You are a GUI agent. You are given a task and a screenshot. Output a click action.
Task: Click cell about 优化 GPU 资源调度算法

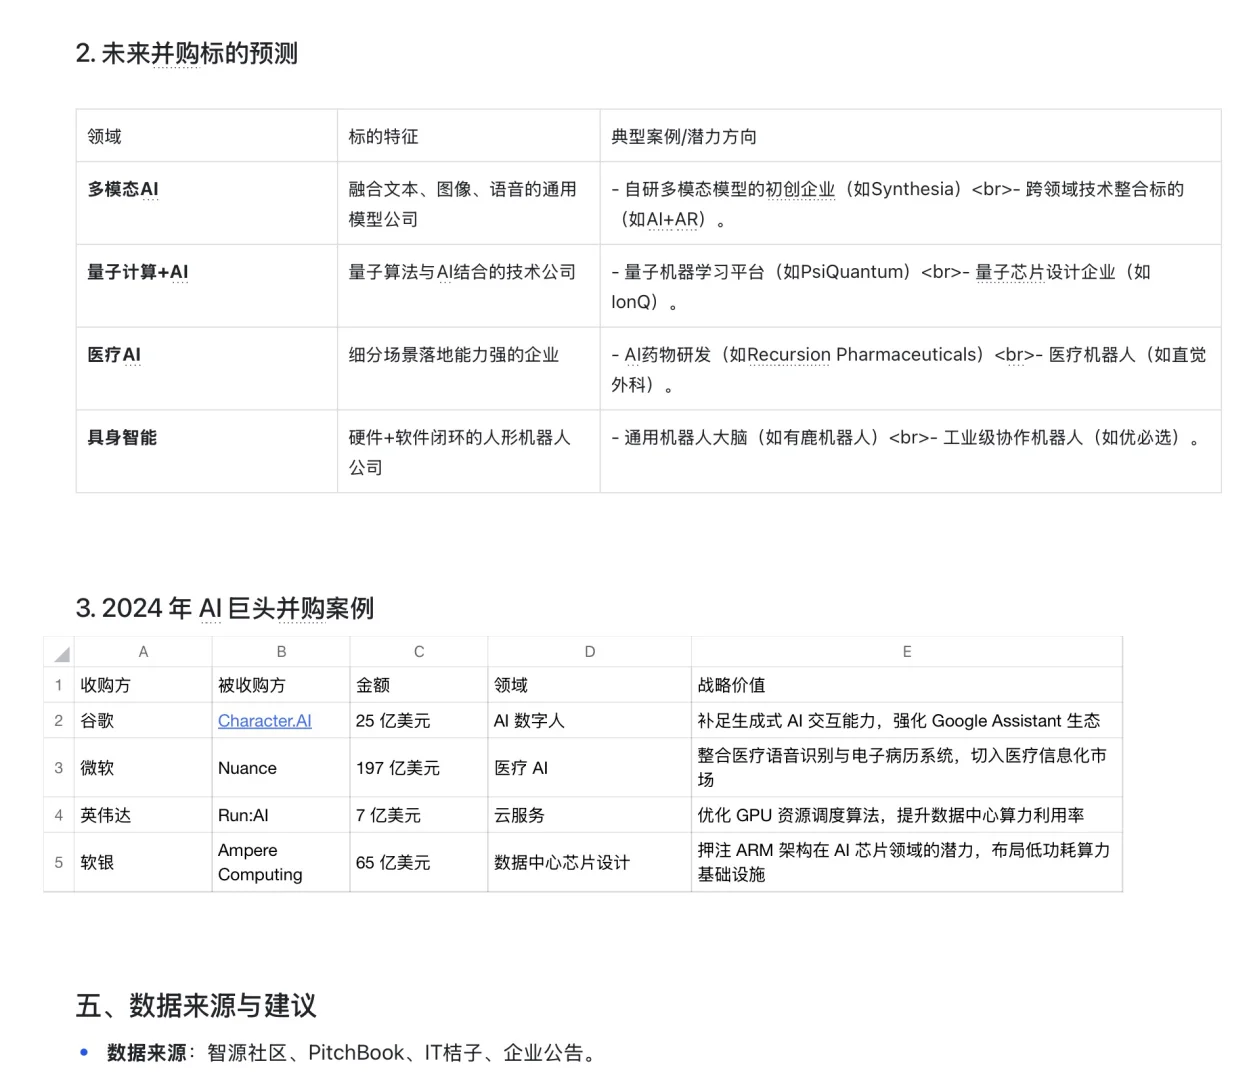[907, 815]
